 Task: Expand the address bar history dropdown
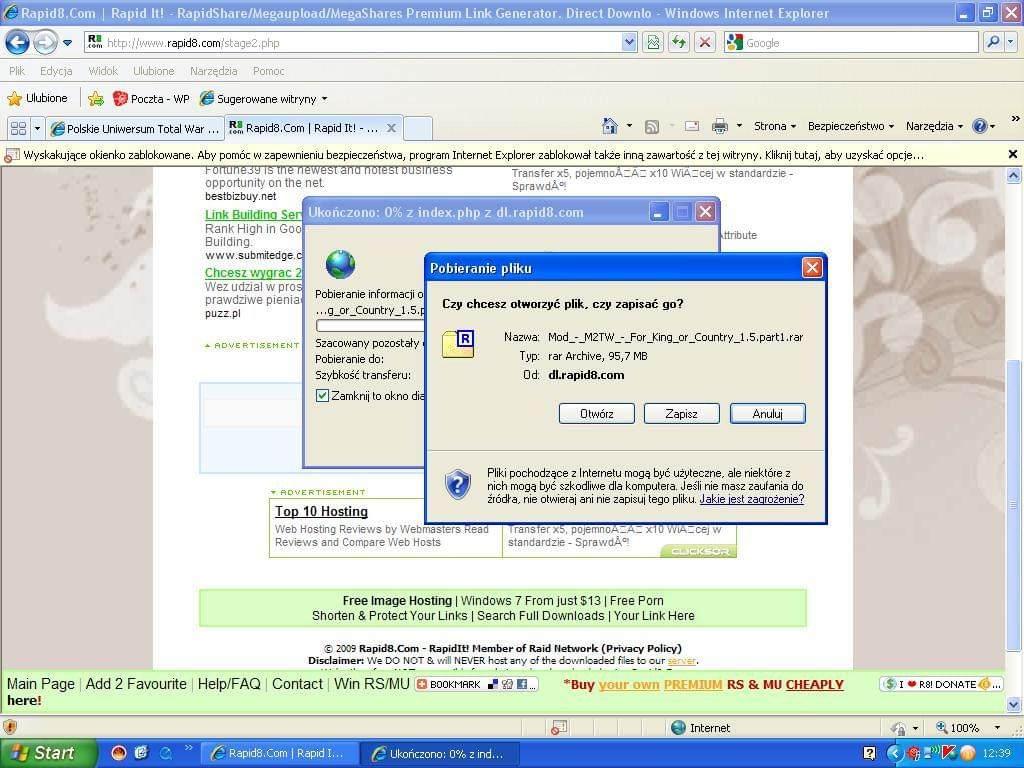point(629,43)
